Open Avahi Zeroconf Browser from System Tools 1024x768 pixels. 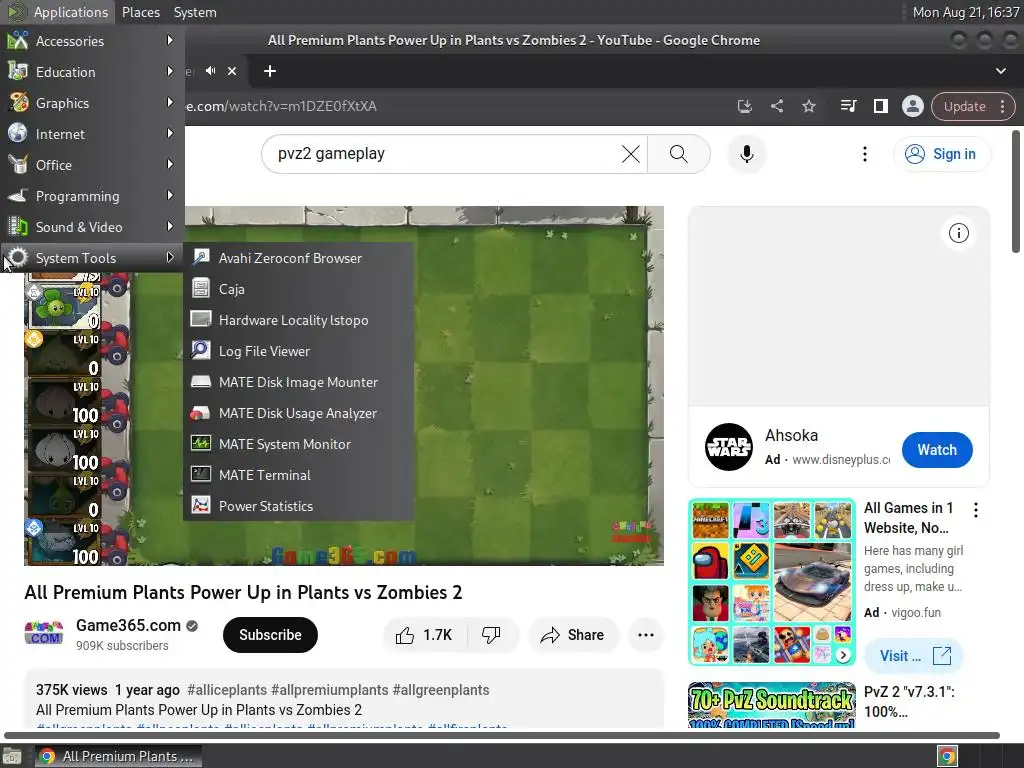298,258
